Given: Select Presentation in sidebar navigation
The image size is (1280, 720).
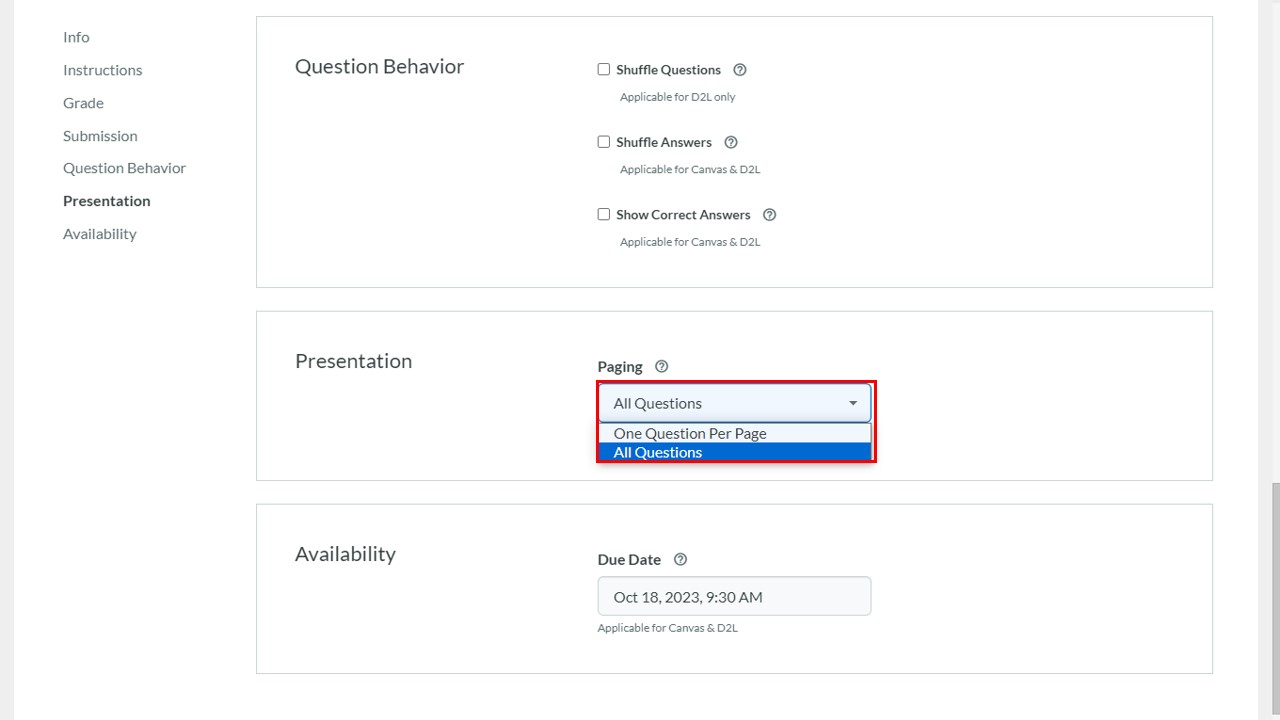Looking at the screenshot, I should click(x=107, y=201).
